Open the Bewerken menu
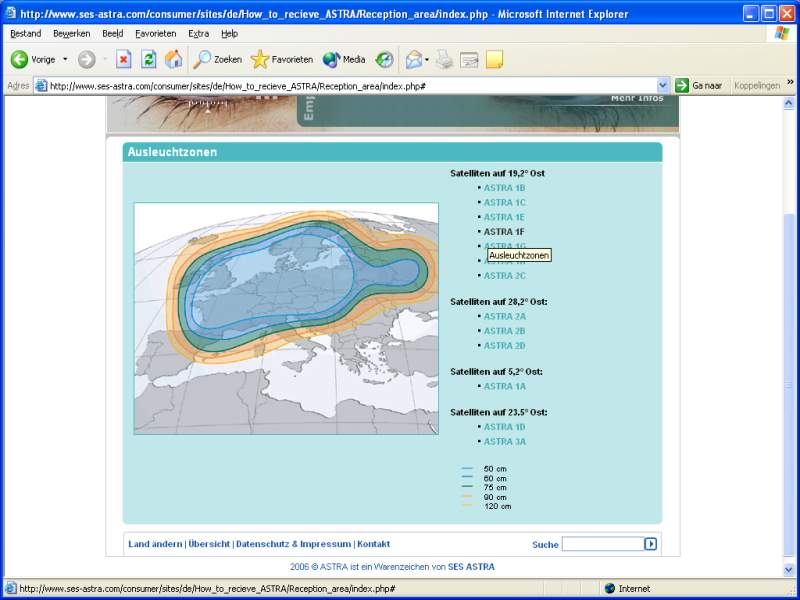 pyautogui.click(x=71, y=34)
